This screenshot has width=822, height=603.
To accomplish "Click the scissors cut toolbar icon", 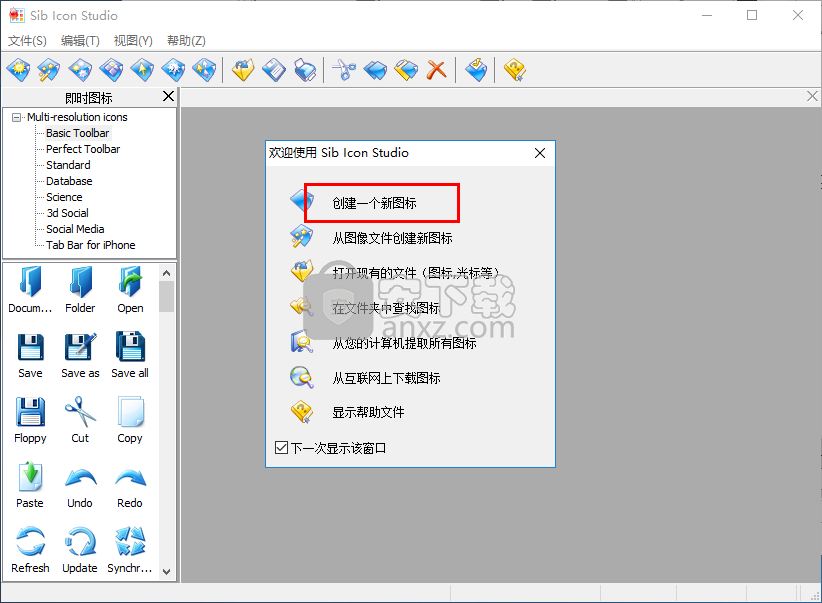I will click(x=344, y=70).
